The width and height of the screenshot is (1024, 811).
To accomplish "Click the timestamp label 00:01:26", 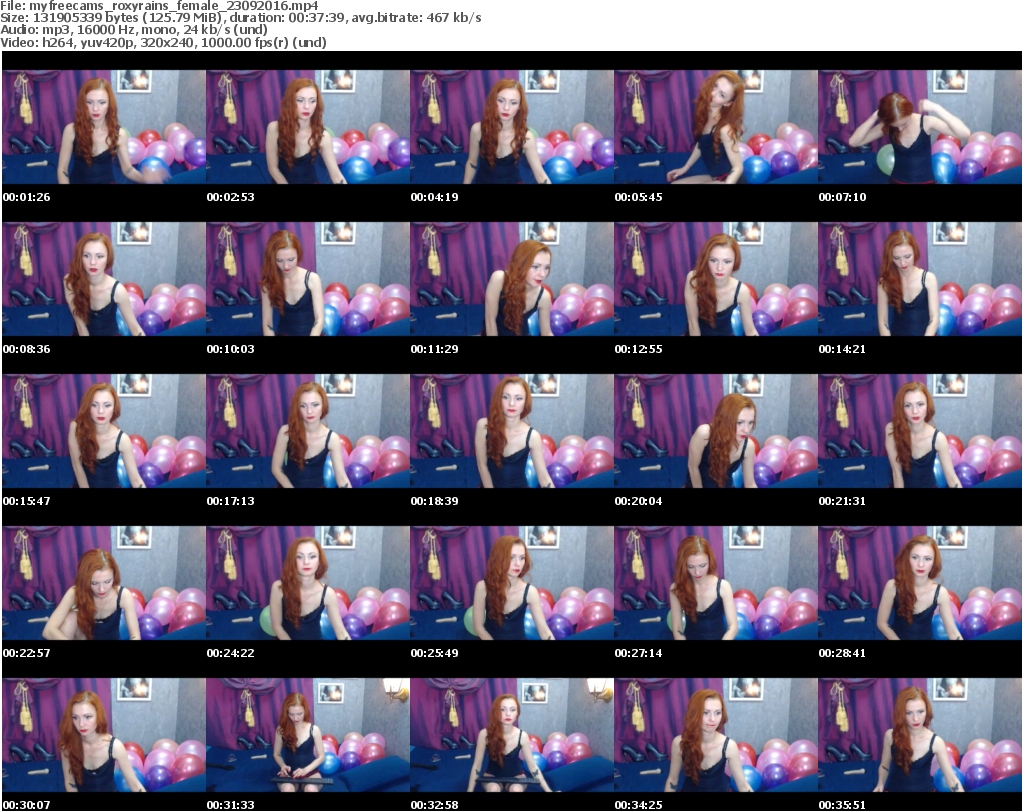I will click(x=26, y=197).
